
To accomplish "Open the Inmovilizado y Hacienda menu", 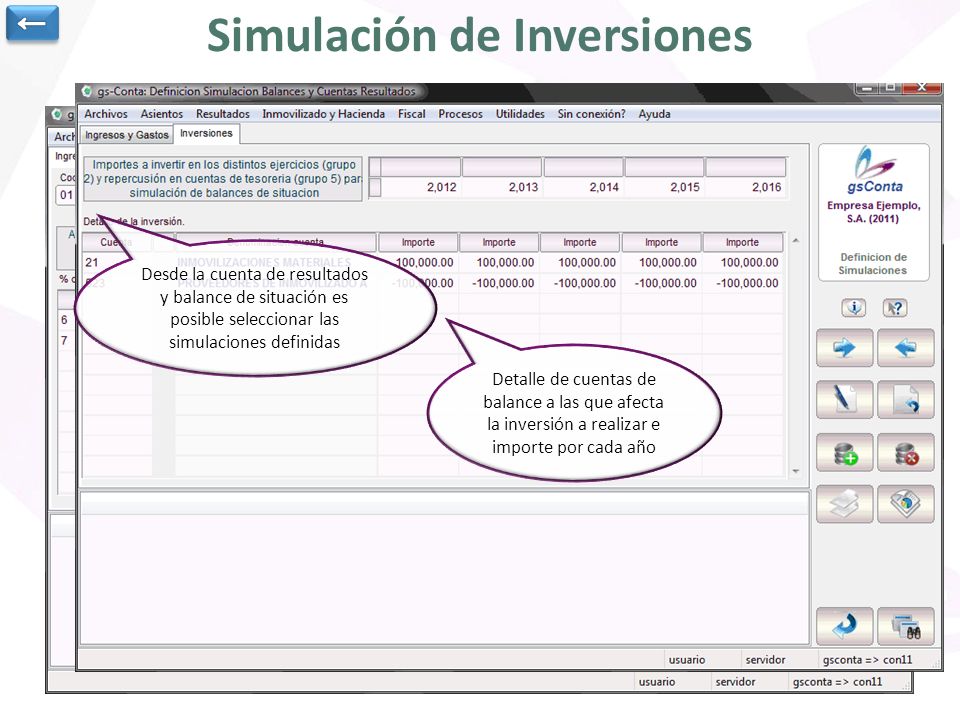I will pos(323,114).
